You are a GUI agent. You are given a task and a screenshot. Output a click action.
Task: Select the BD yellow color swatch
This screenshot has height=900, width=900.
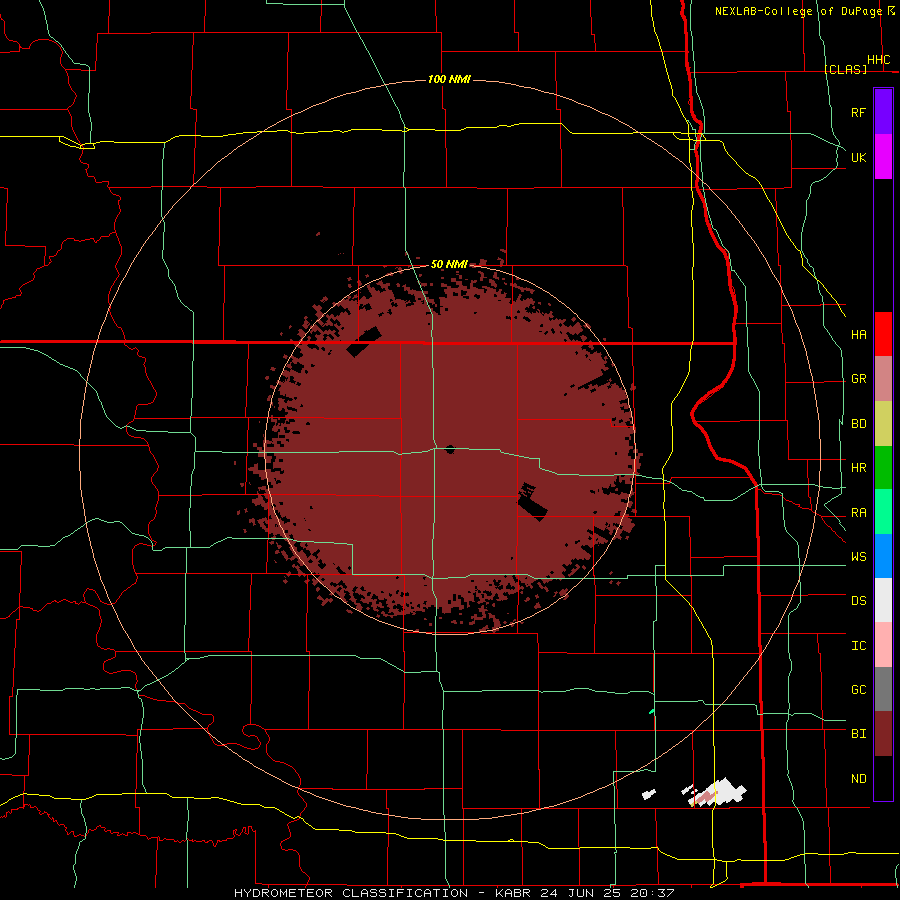(883, 424)
